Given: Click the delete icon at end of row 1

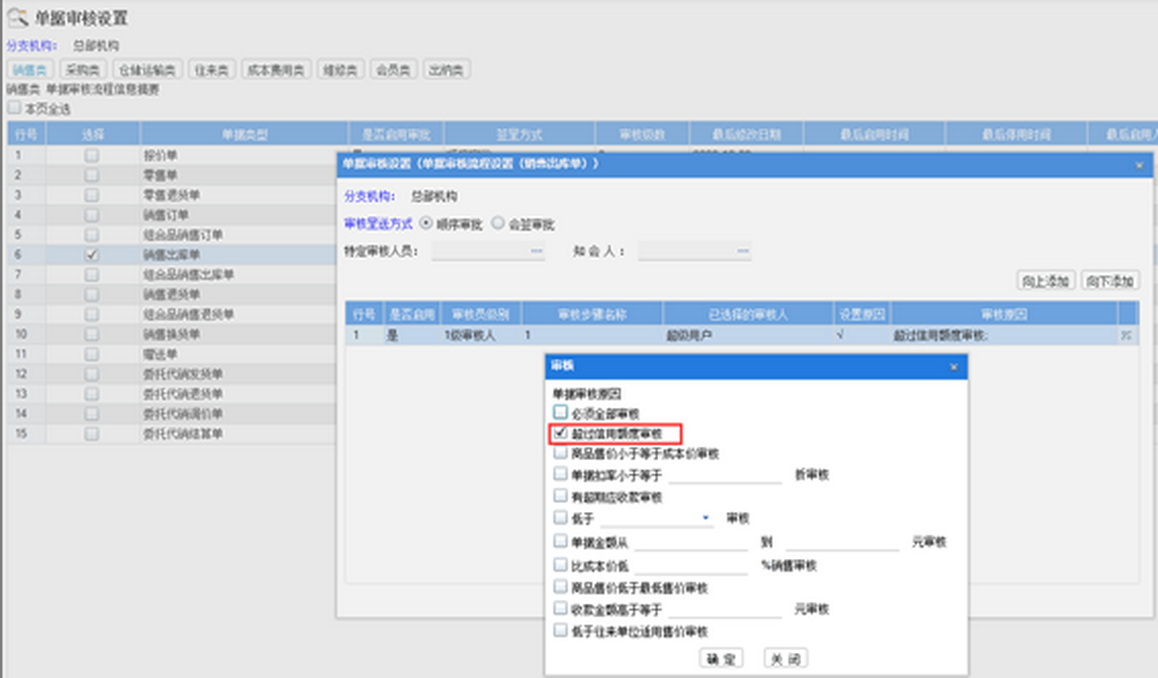Looking at the screenshot, I should pos(1126,337).
